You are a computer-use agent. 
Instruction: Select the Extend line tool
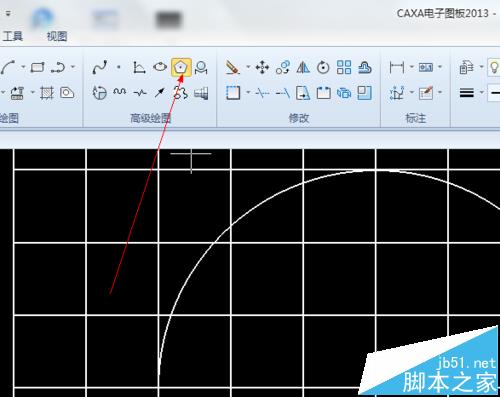pyautogui.click(x=283, y=93)
